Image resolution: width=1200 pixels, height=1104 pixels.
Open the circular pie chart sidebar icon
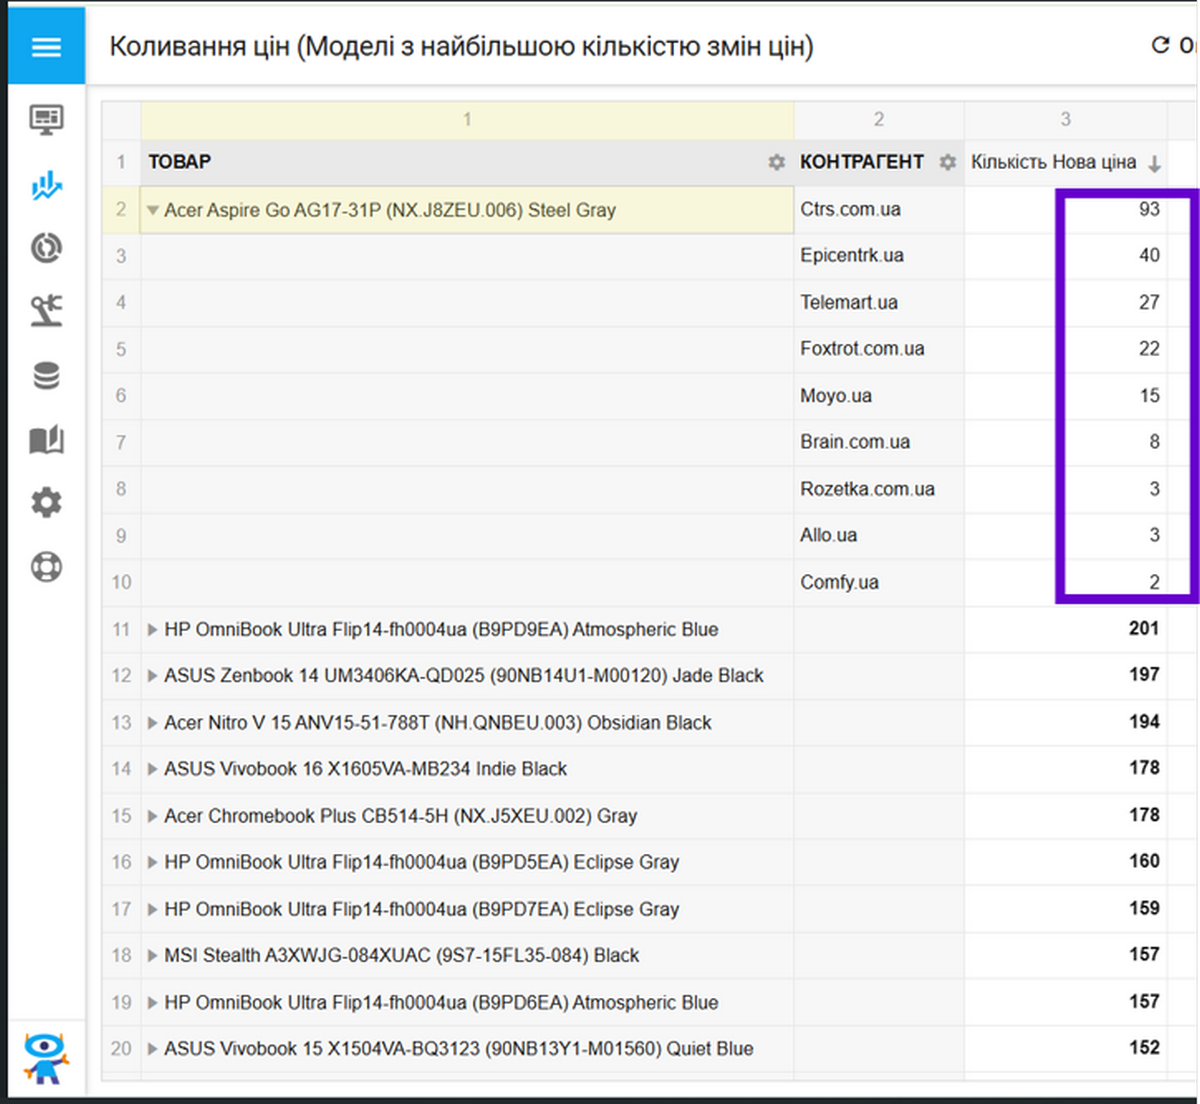[46, 248]
